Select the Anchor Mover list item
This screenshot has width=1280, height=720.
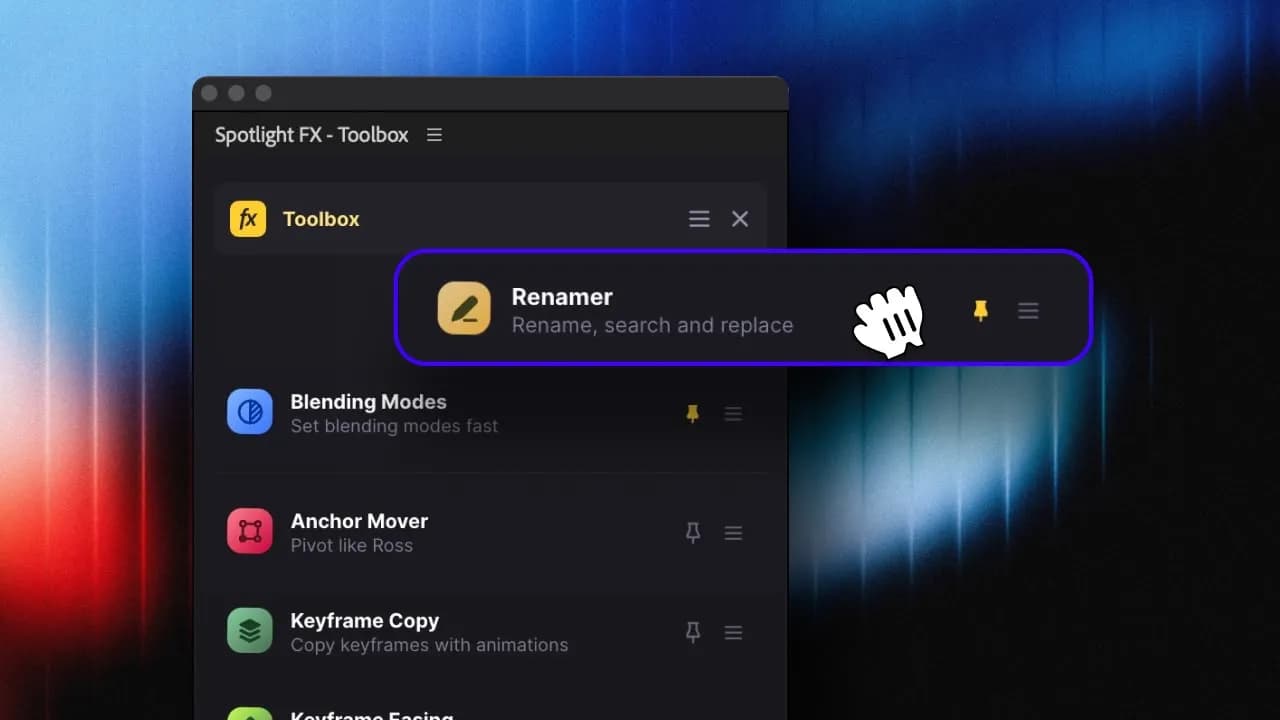(x=490, y=532)
